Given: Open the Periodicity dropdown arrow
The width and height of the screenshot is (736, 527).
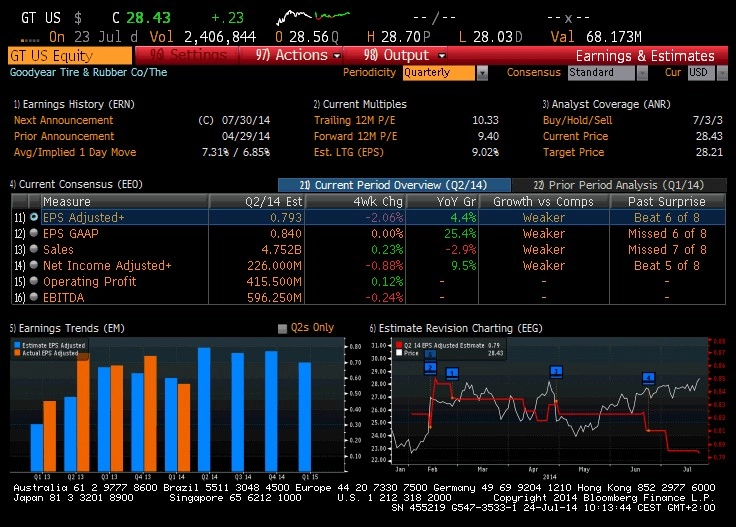Looking at the screenshot, I should coord(482,73).
